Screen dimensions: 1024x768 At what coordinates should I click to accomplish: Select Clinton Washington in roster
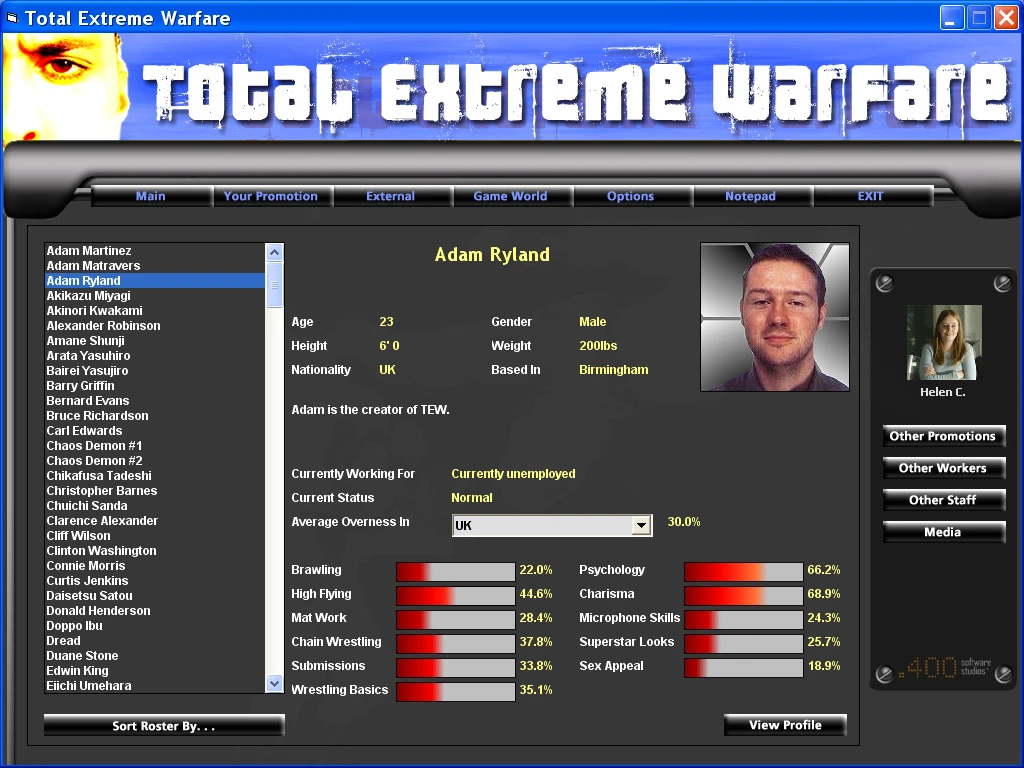[155, 551]
